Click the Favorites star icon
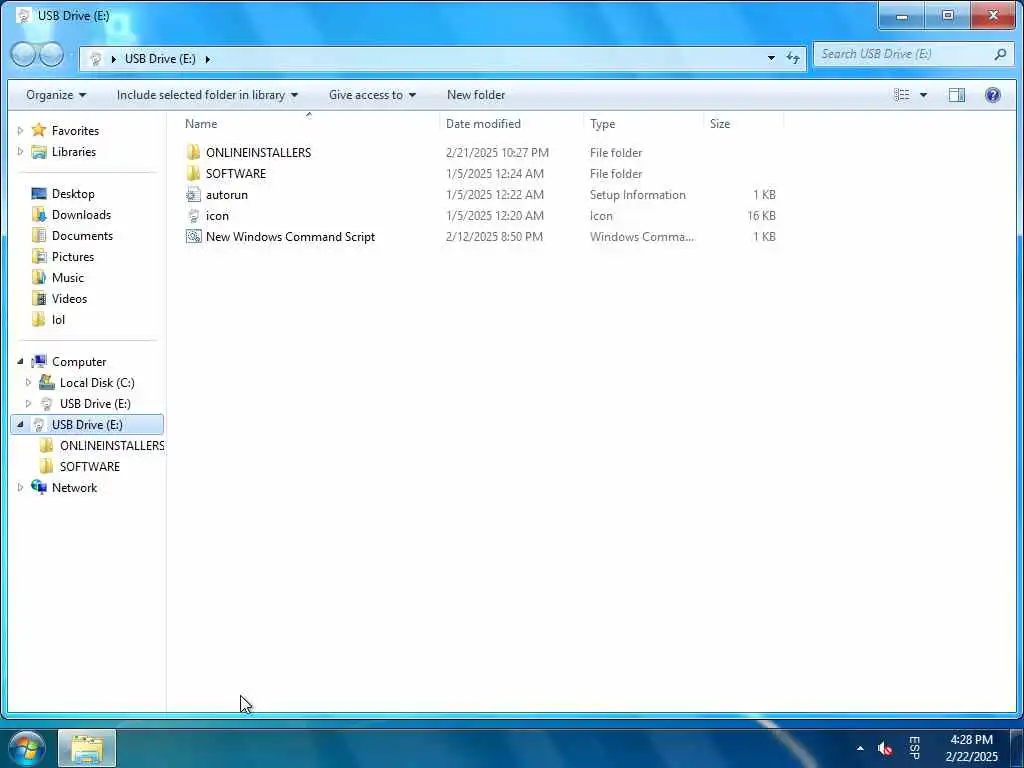 click(39, 130)
